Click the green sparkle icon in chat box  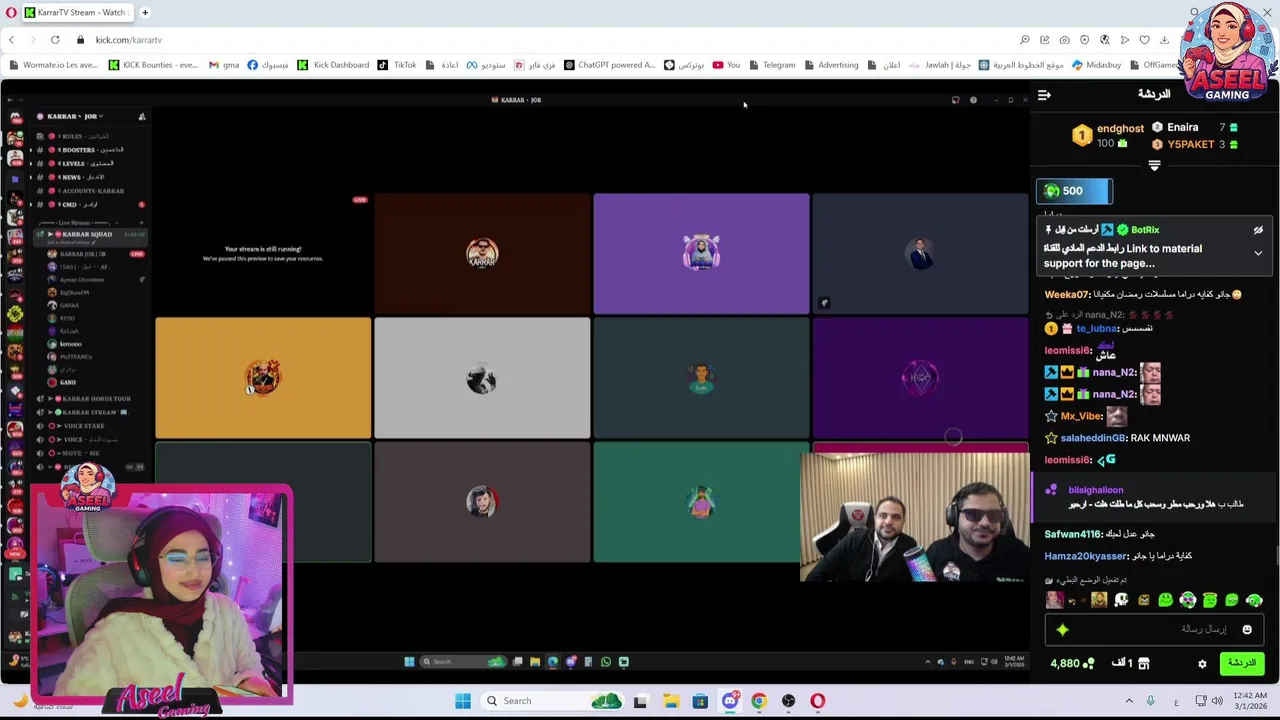click(x=1062, y=630)
